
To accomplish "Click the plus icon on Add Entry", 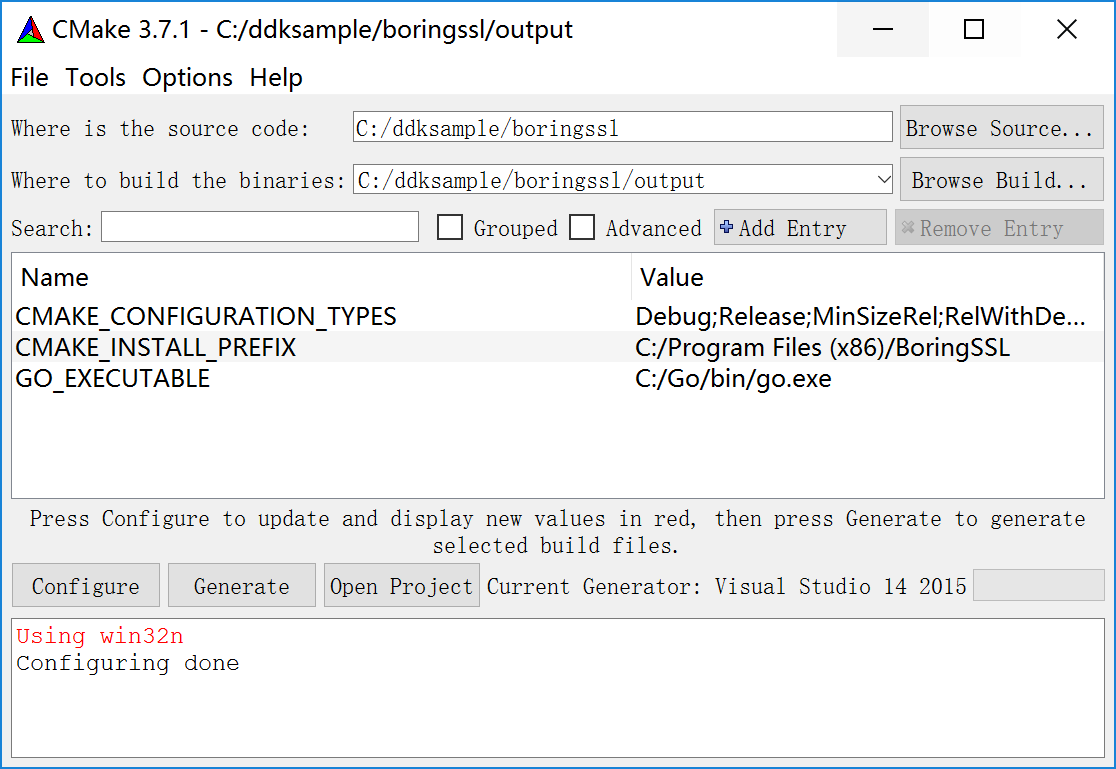I will 726,227.
